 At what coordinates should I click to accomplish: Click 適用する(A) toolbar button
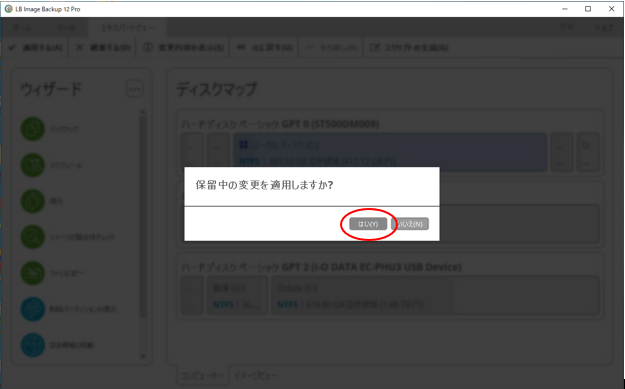tap(35, 48)
